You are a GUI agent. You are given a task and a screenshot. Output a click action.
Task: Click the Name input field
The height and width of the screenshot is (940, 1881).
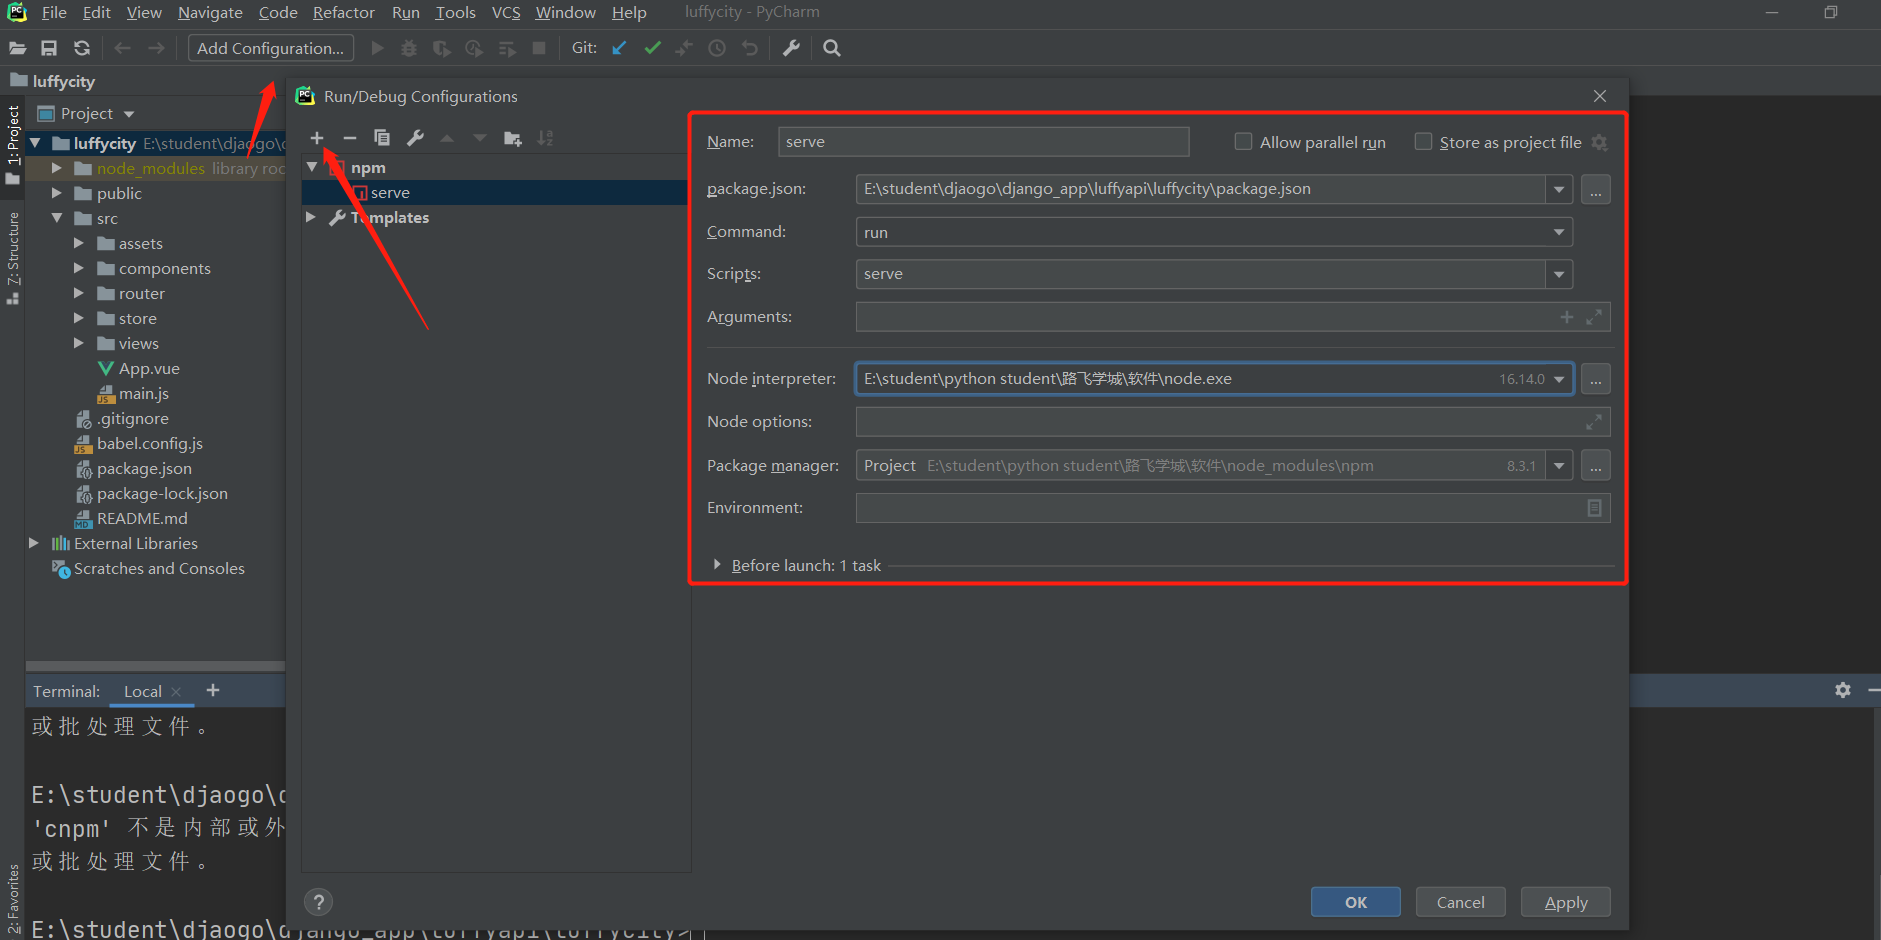pyautogui.click(x=982, y=142)
